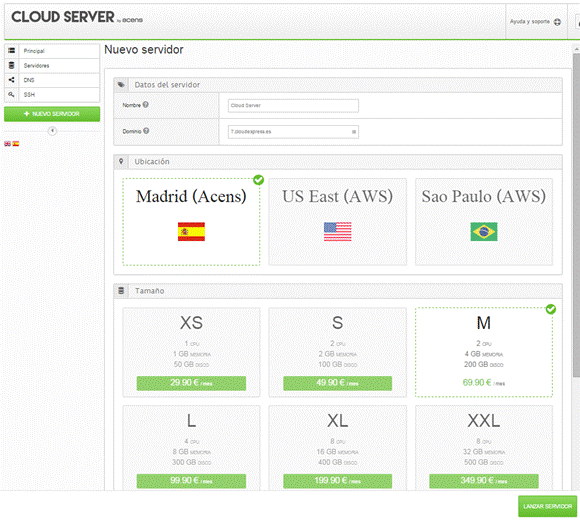The image size is (580, 520).
Task: Click the help icon next to Nombre
Action: tap(146, 105)
